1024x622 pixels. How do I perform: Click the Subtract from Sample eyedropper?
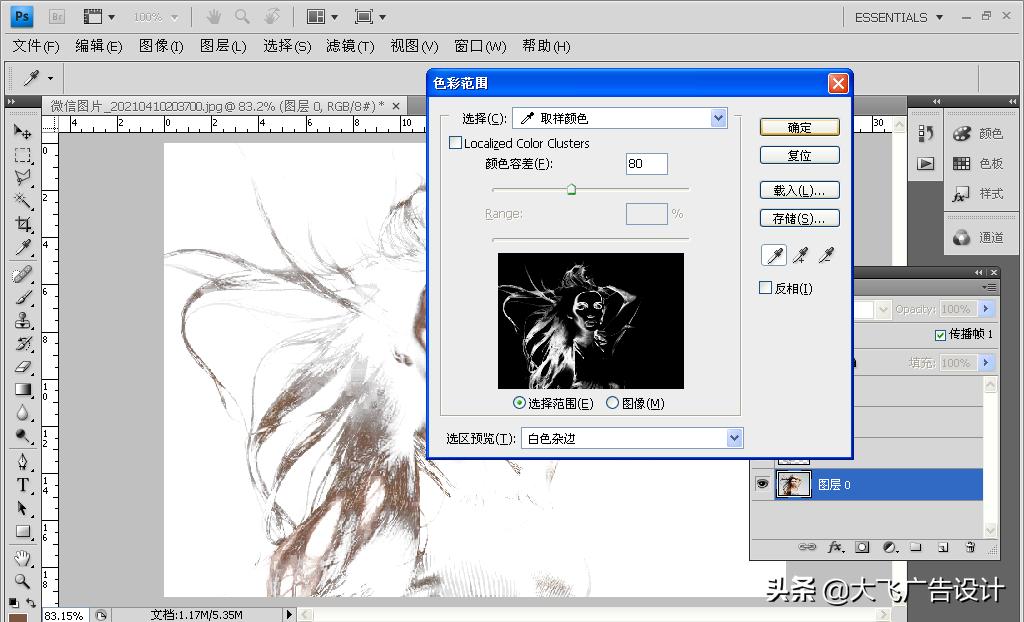(826, 257)
